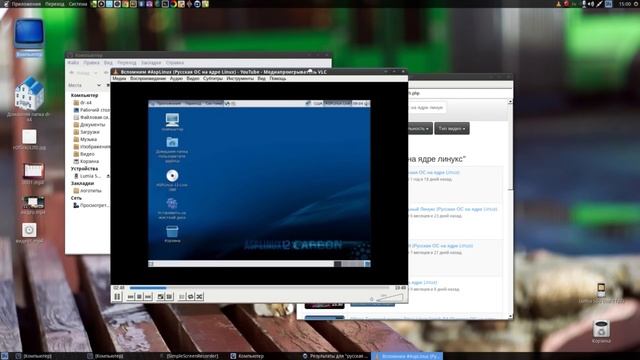Open VLC Аудио menu
Image resolution: width=640 pixels, height=360 pixels.
point(176,78)
